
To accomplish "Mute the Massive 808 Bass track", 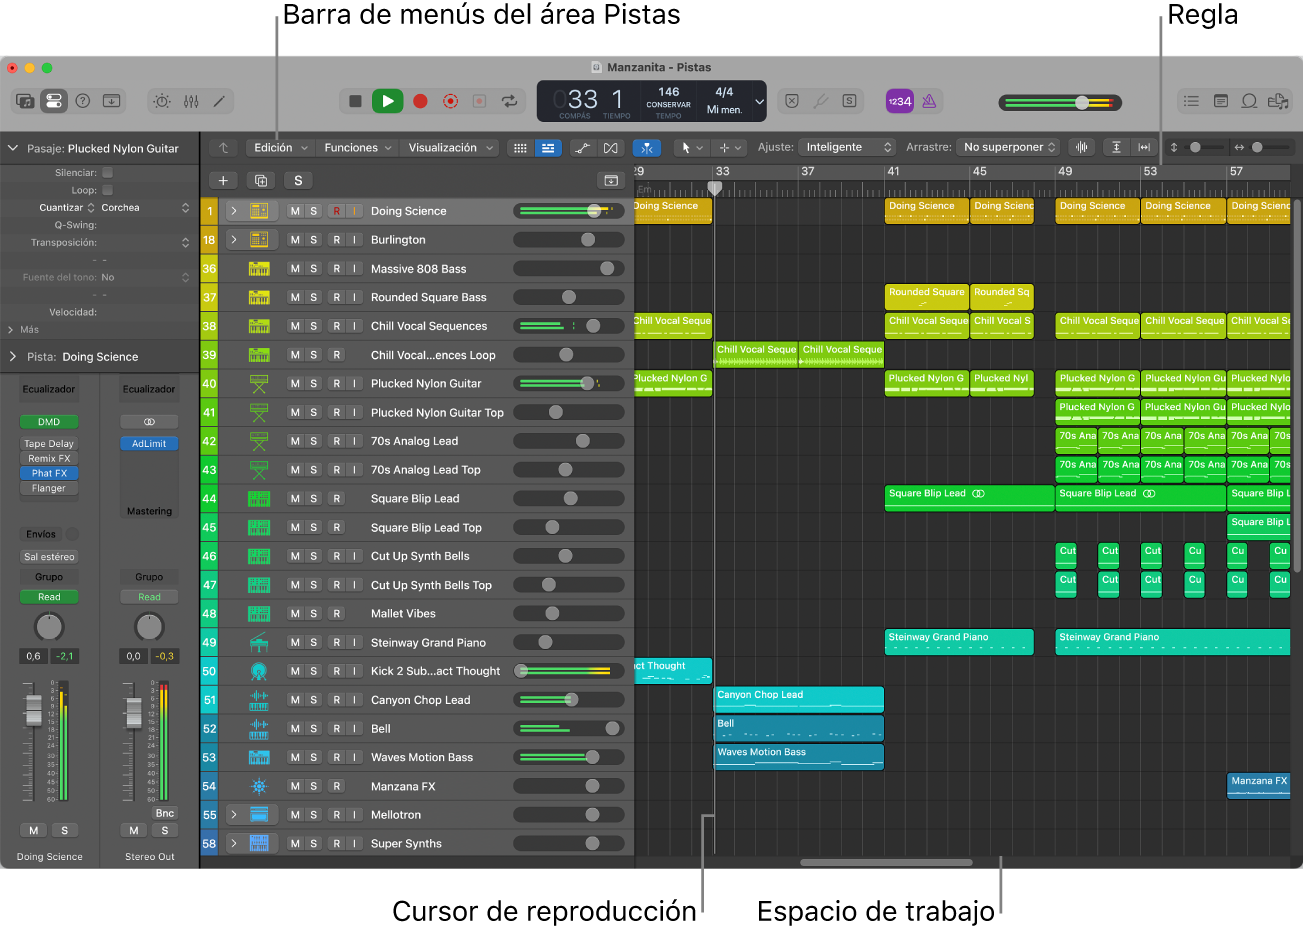I will coord(295,269).
